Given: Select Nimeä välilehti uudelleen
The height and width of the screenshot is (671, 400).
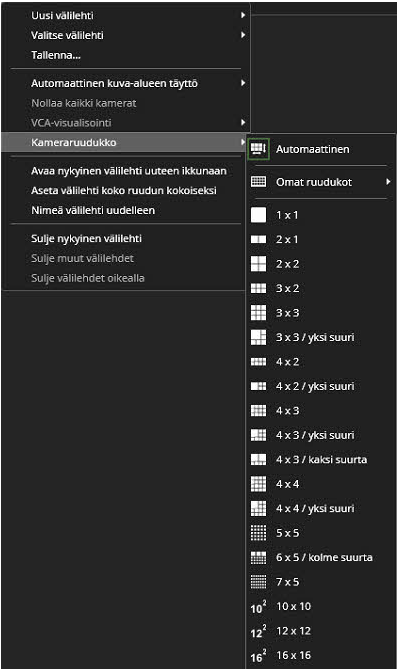Looking at the screenshot, I should pyautogui.click(x=93, y=210).
